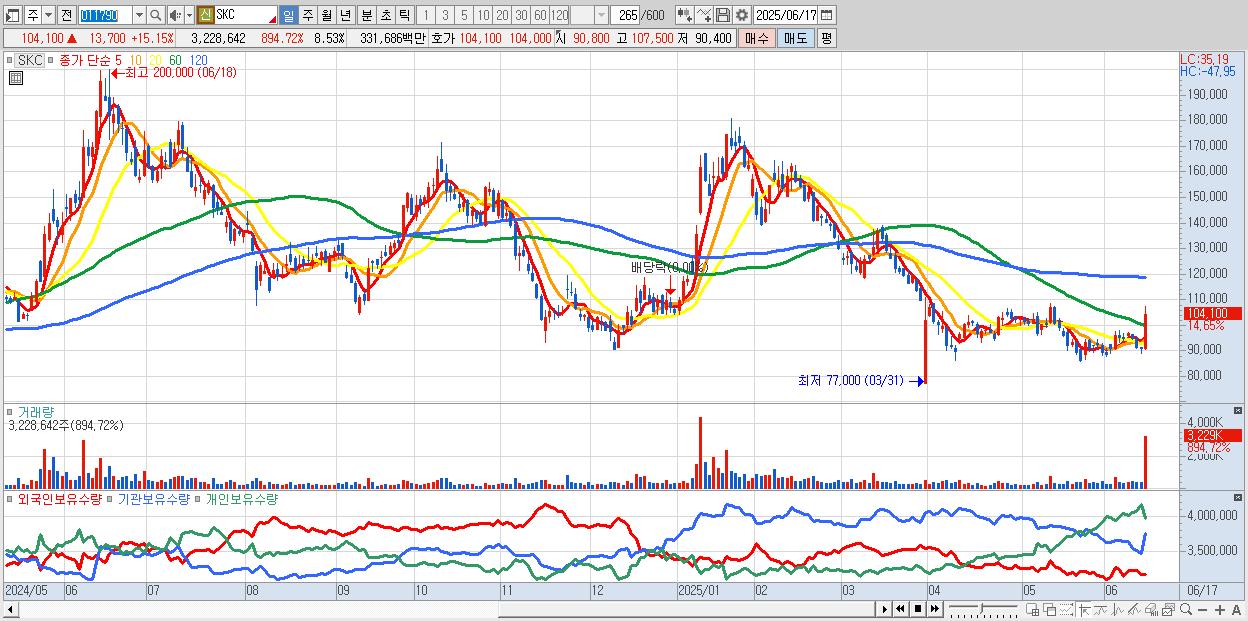Click the 배당락 dividend marker label

[x=670, y=268]
